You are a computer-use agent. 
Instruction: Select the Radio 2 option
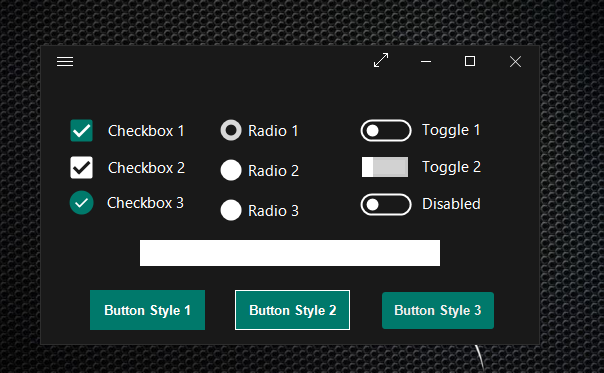click(x=231, y=170)
